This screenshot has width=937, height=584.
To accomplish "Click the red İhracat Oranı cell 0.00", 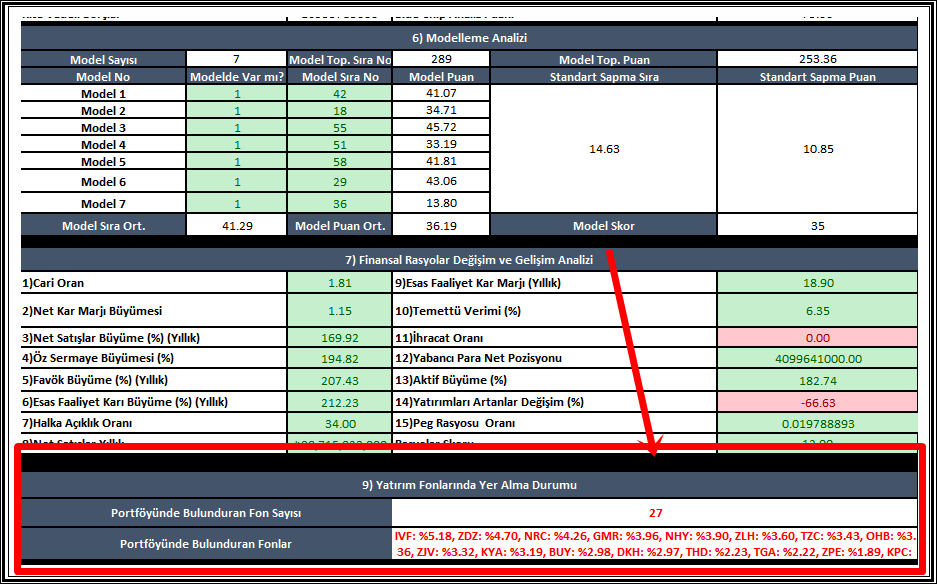I will [x=817, y=338].
